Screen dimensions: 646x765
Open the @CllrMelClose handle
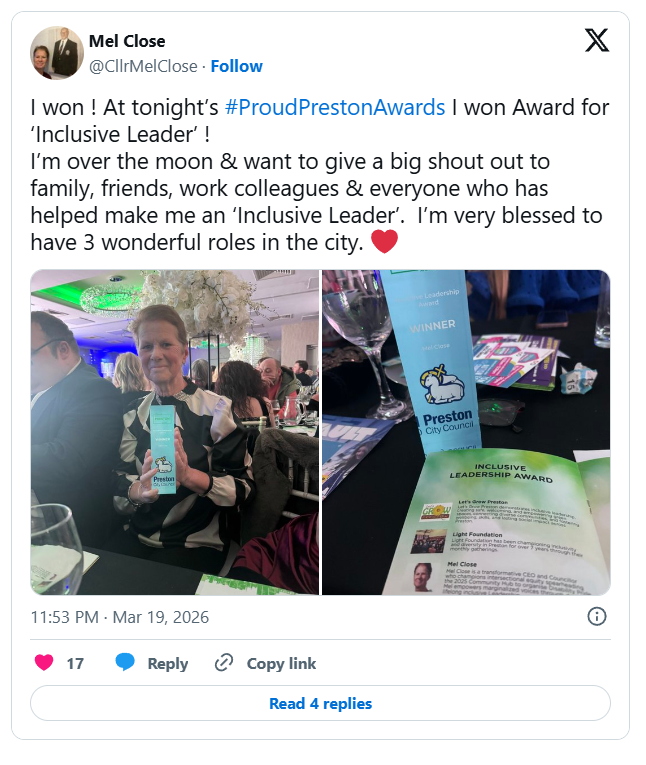pos(143,66)
